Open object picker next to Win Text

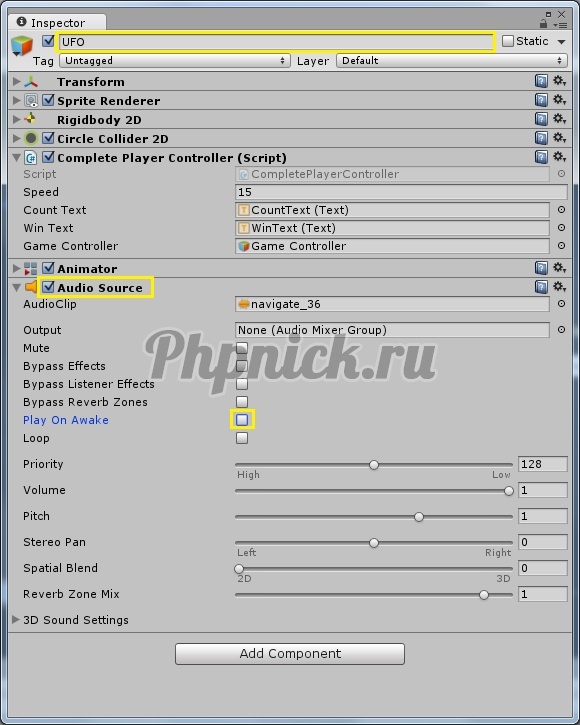click(x=561, y=227)
